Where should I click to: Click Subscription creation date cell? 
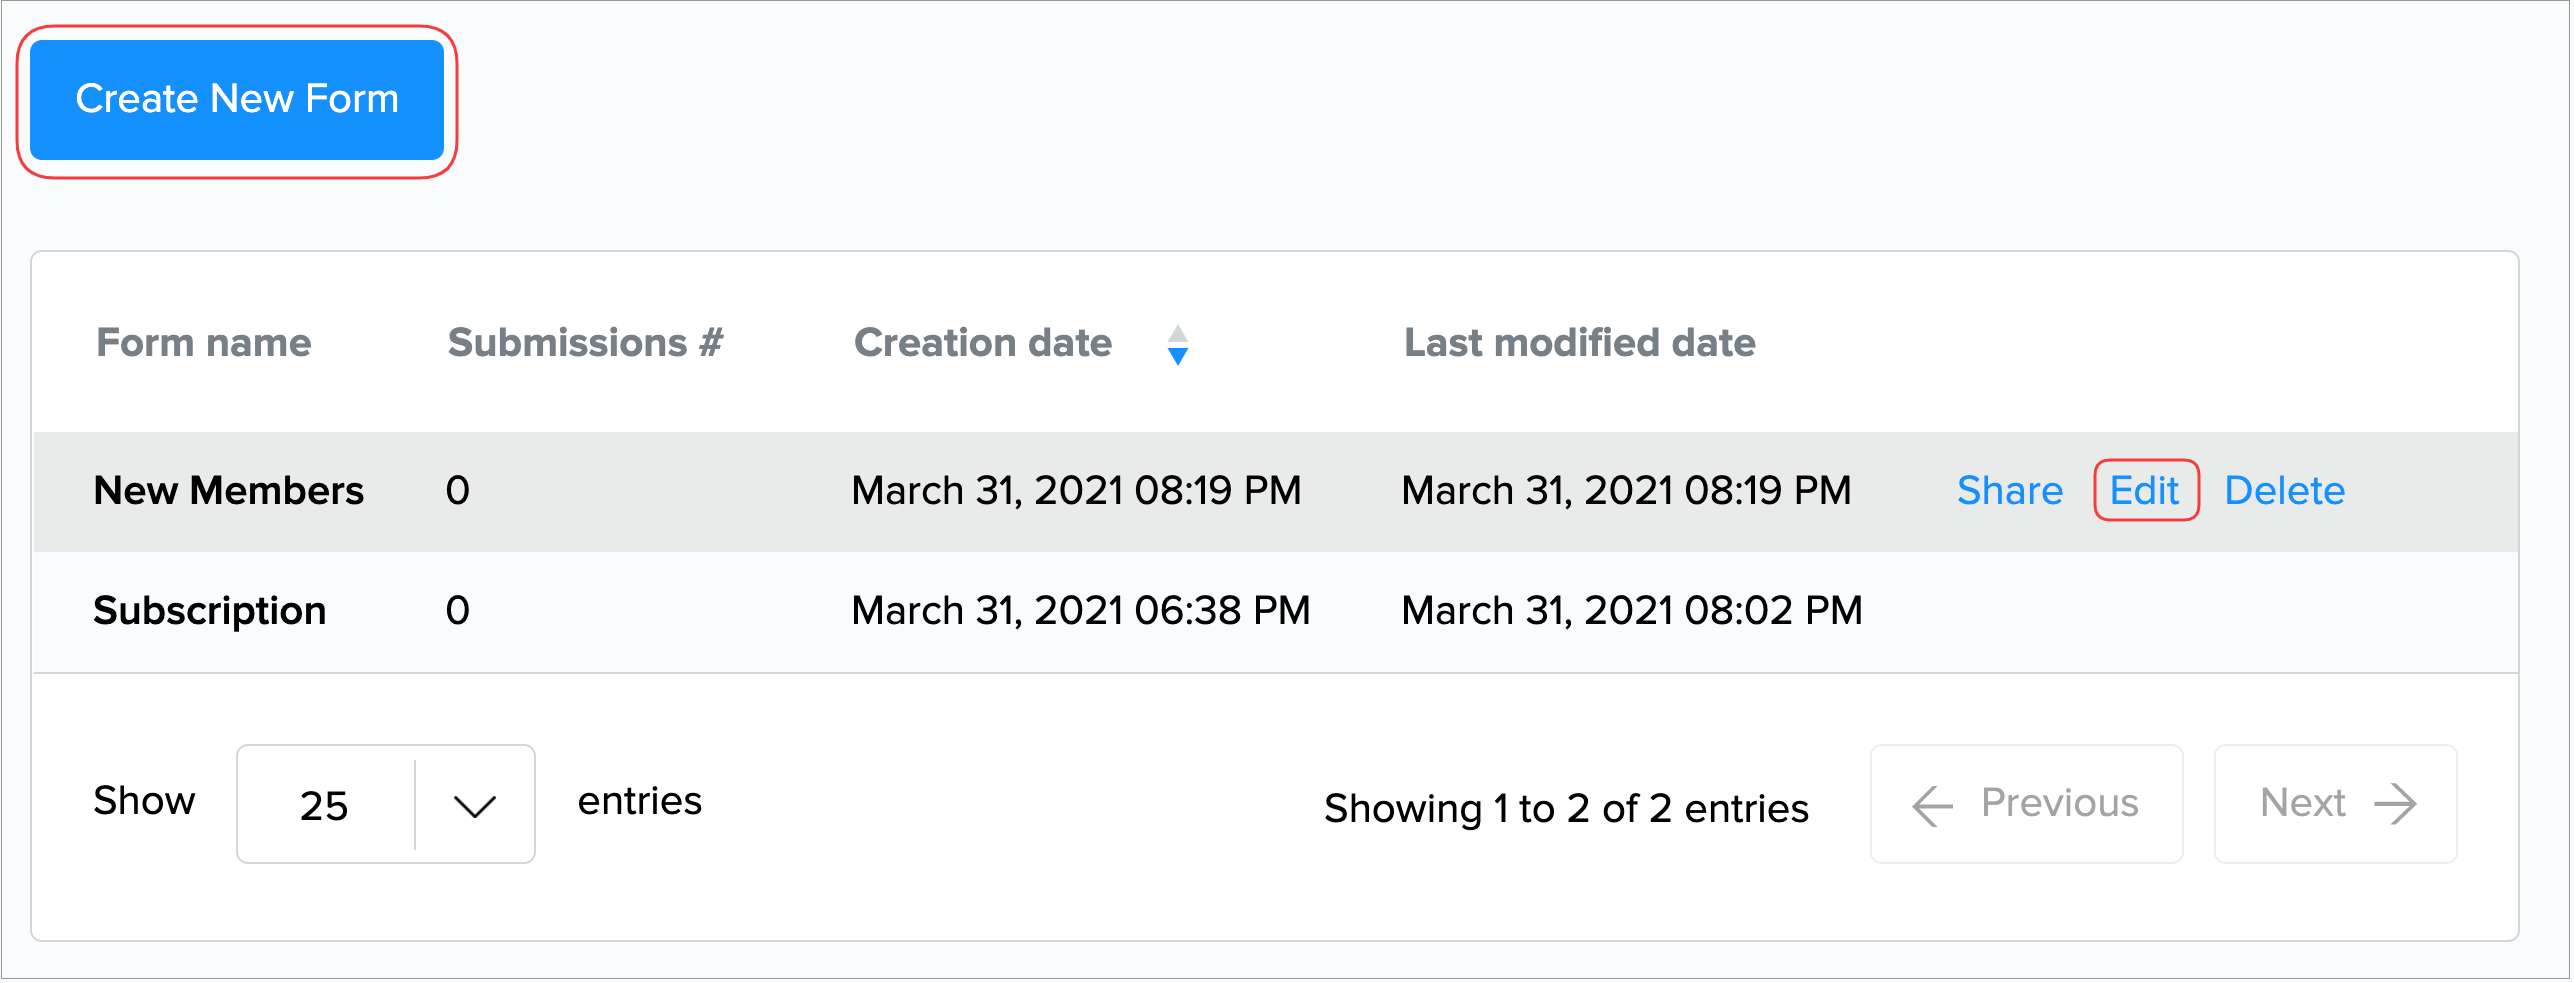click(1080, 611)
